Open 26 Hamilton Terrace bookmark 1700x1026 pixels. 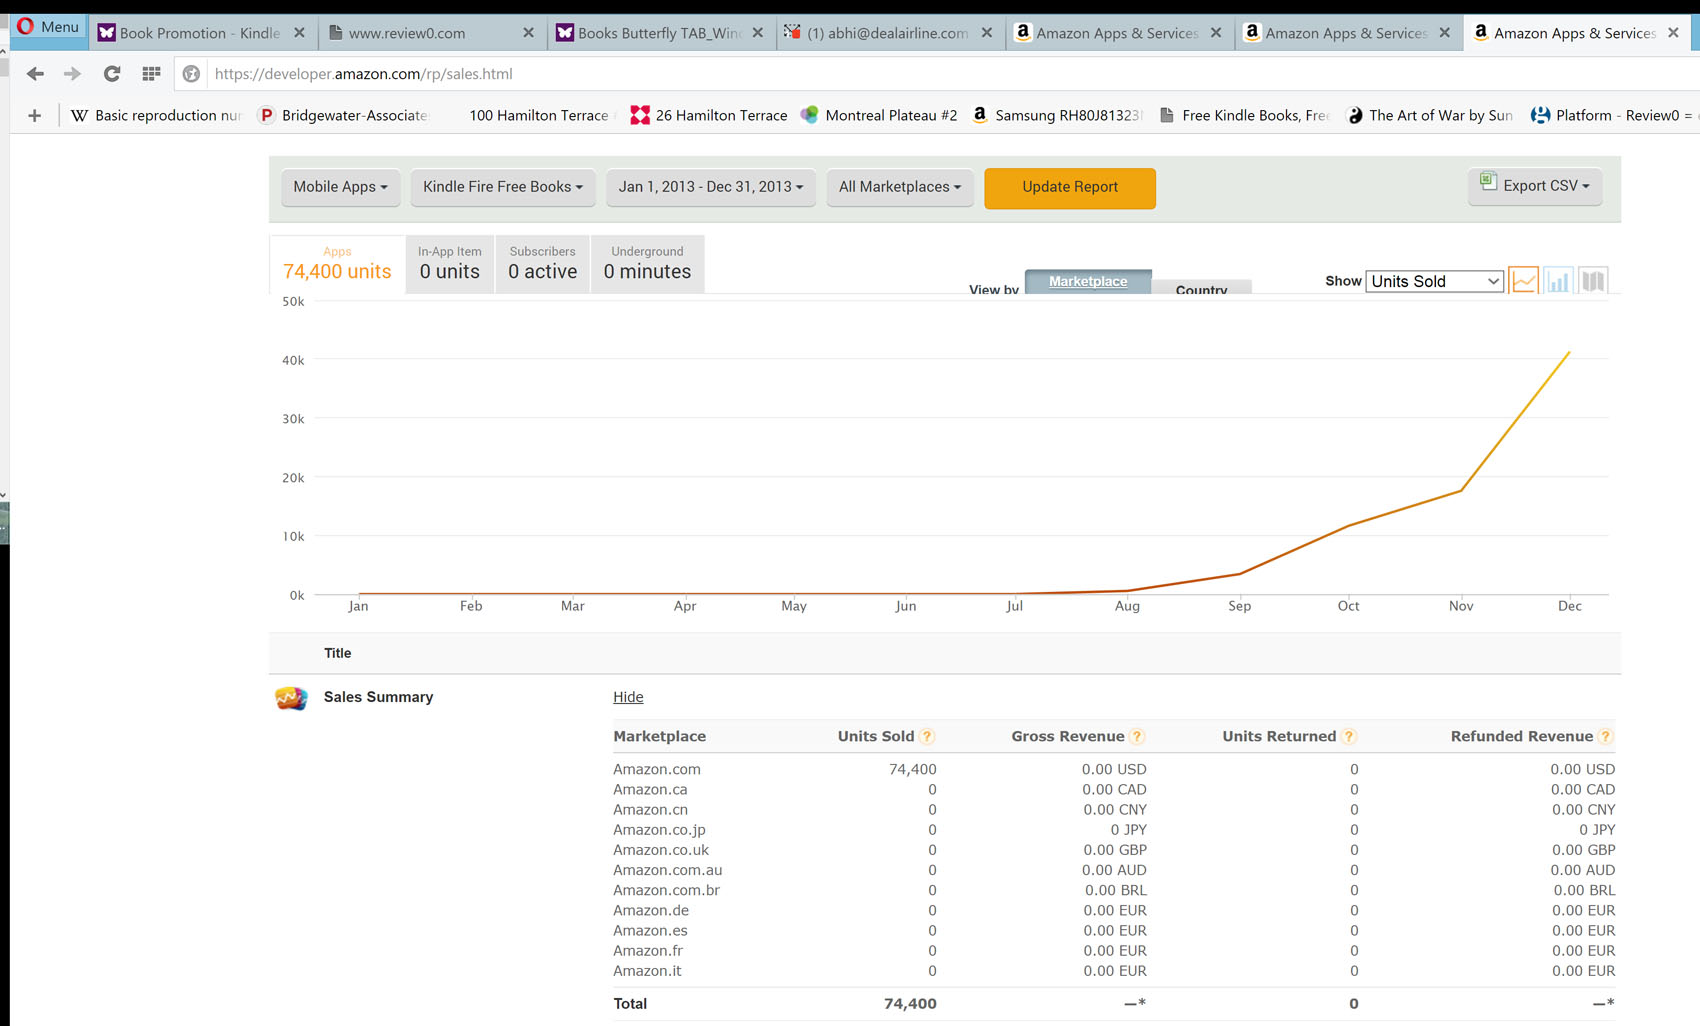tap(709, 116)
